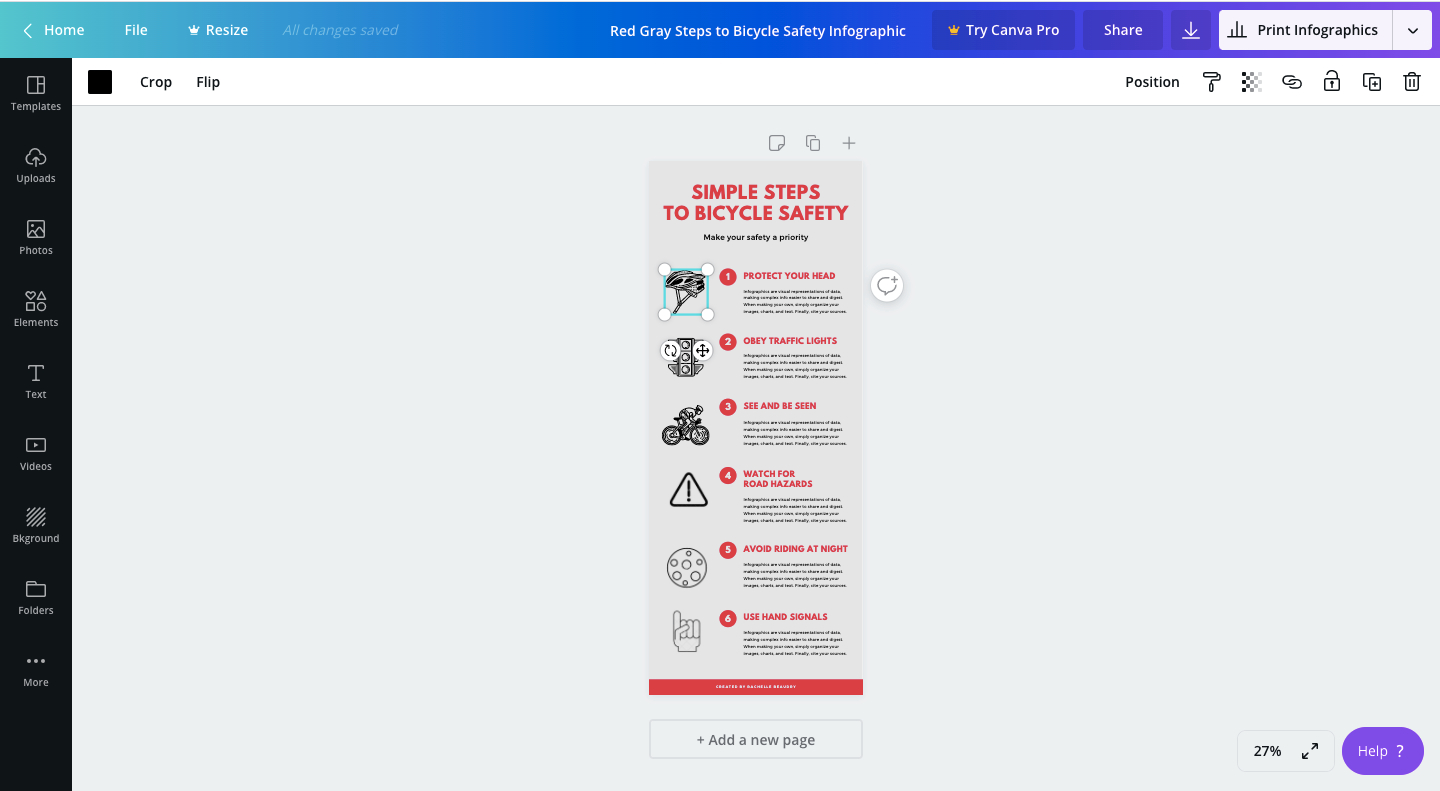1440x791 pixels.
Task: Select the traffic light graphic
Action: pos(685,358)
